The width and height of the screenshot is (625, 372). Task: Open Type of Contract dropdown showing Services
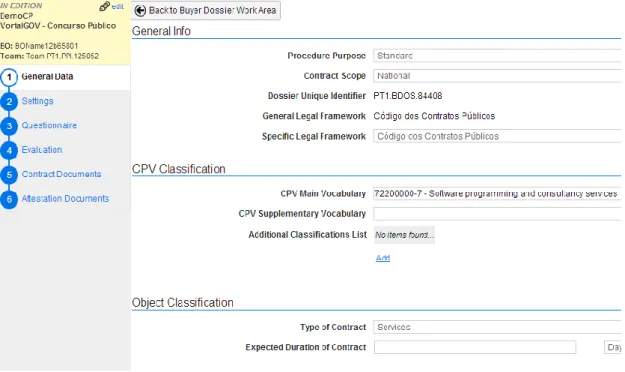[x=497, y=327]
